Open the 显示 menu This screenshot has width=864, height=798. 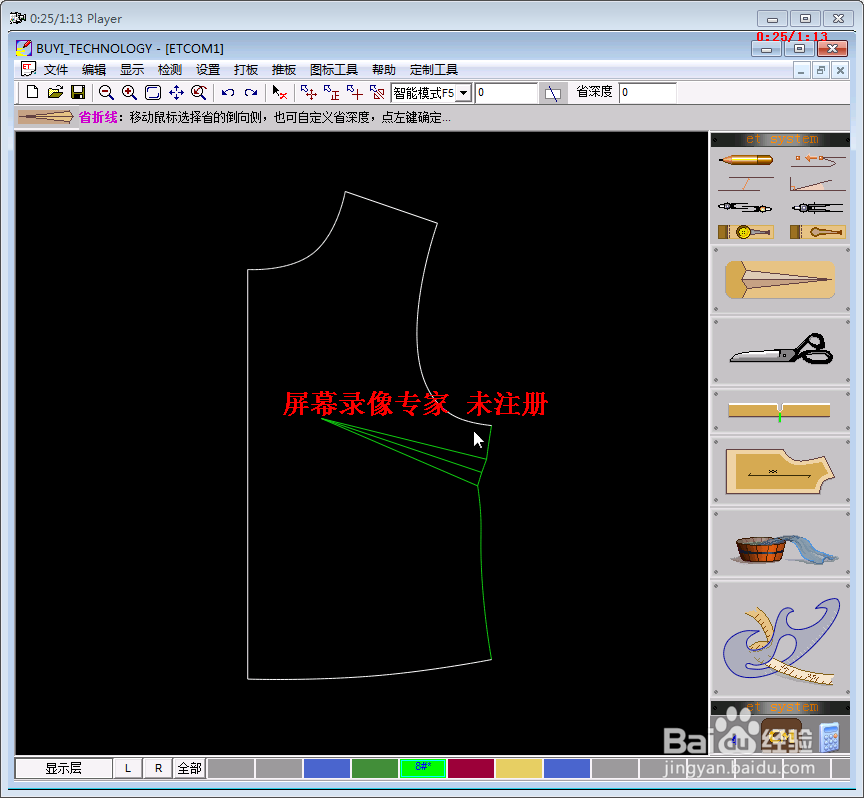tap(132, 70)
